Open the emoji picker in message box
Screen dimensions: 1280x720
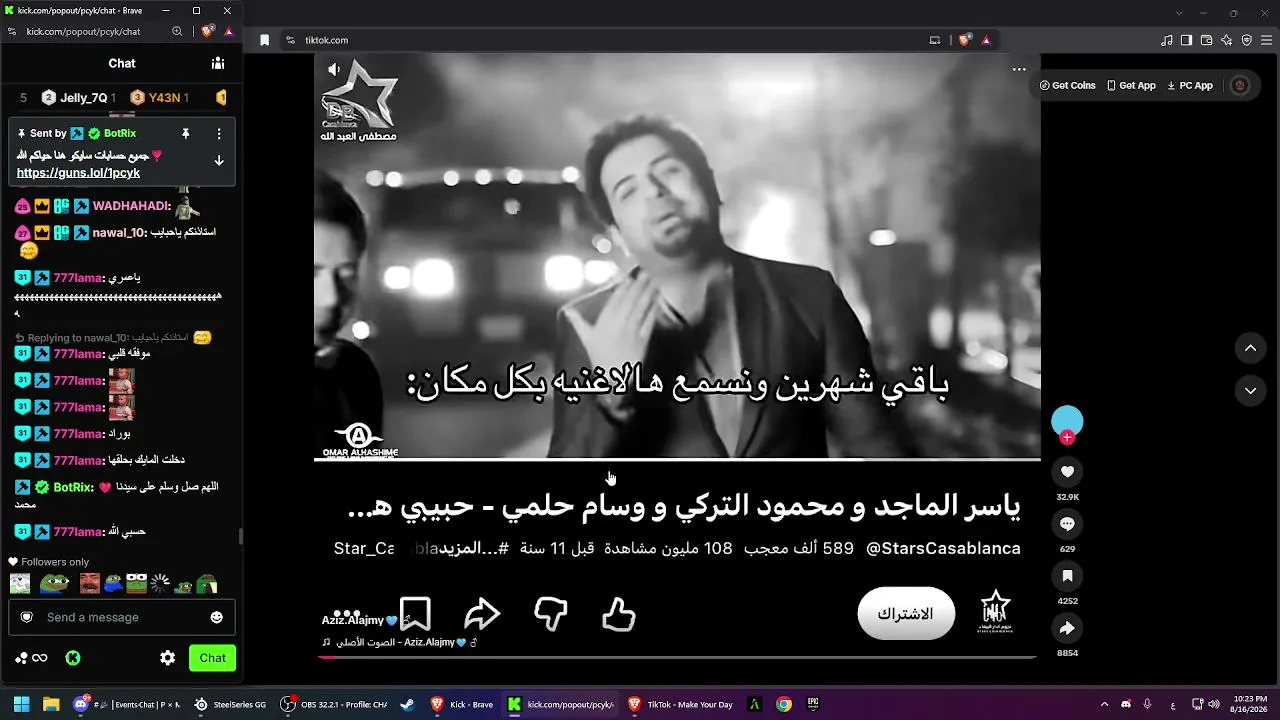[x=216, y=617]
